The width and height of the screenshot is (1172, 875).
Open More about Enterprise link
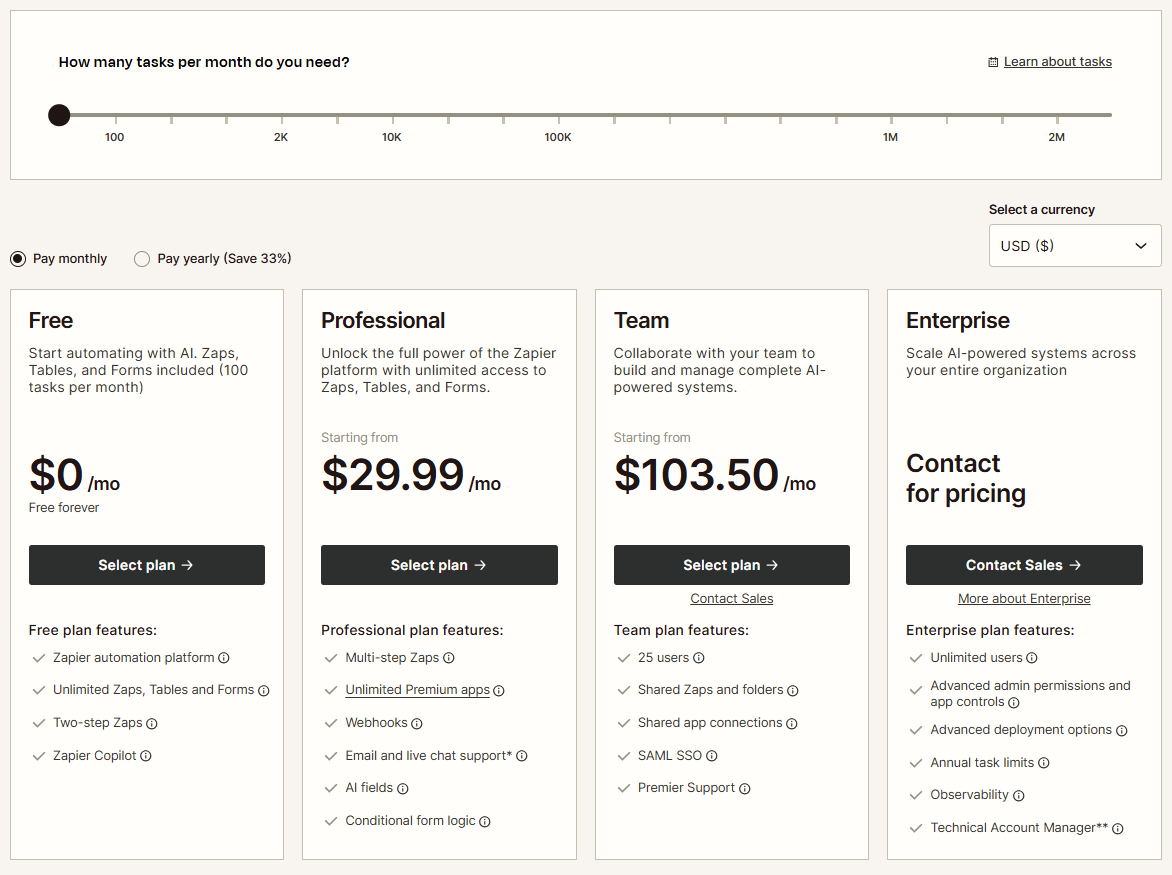1024,599
